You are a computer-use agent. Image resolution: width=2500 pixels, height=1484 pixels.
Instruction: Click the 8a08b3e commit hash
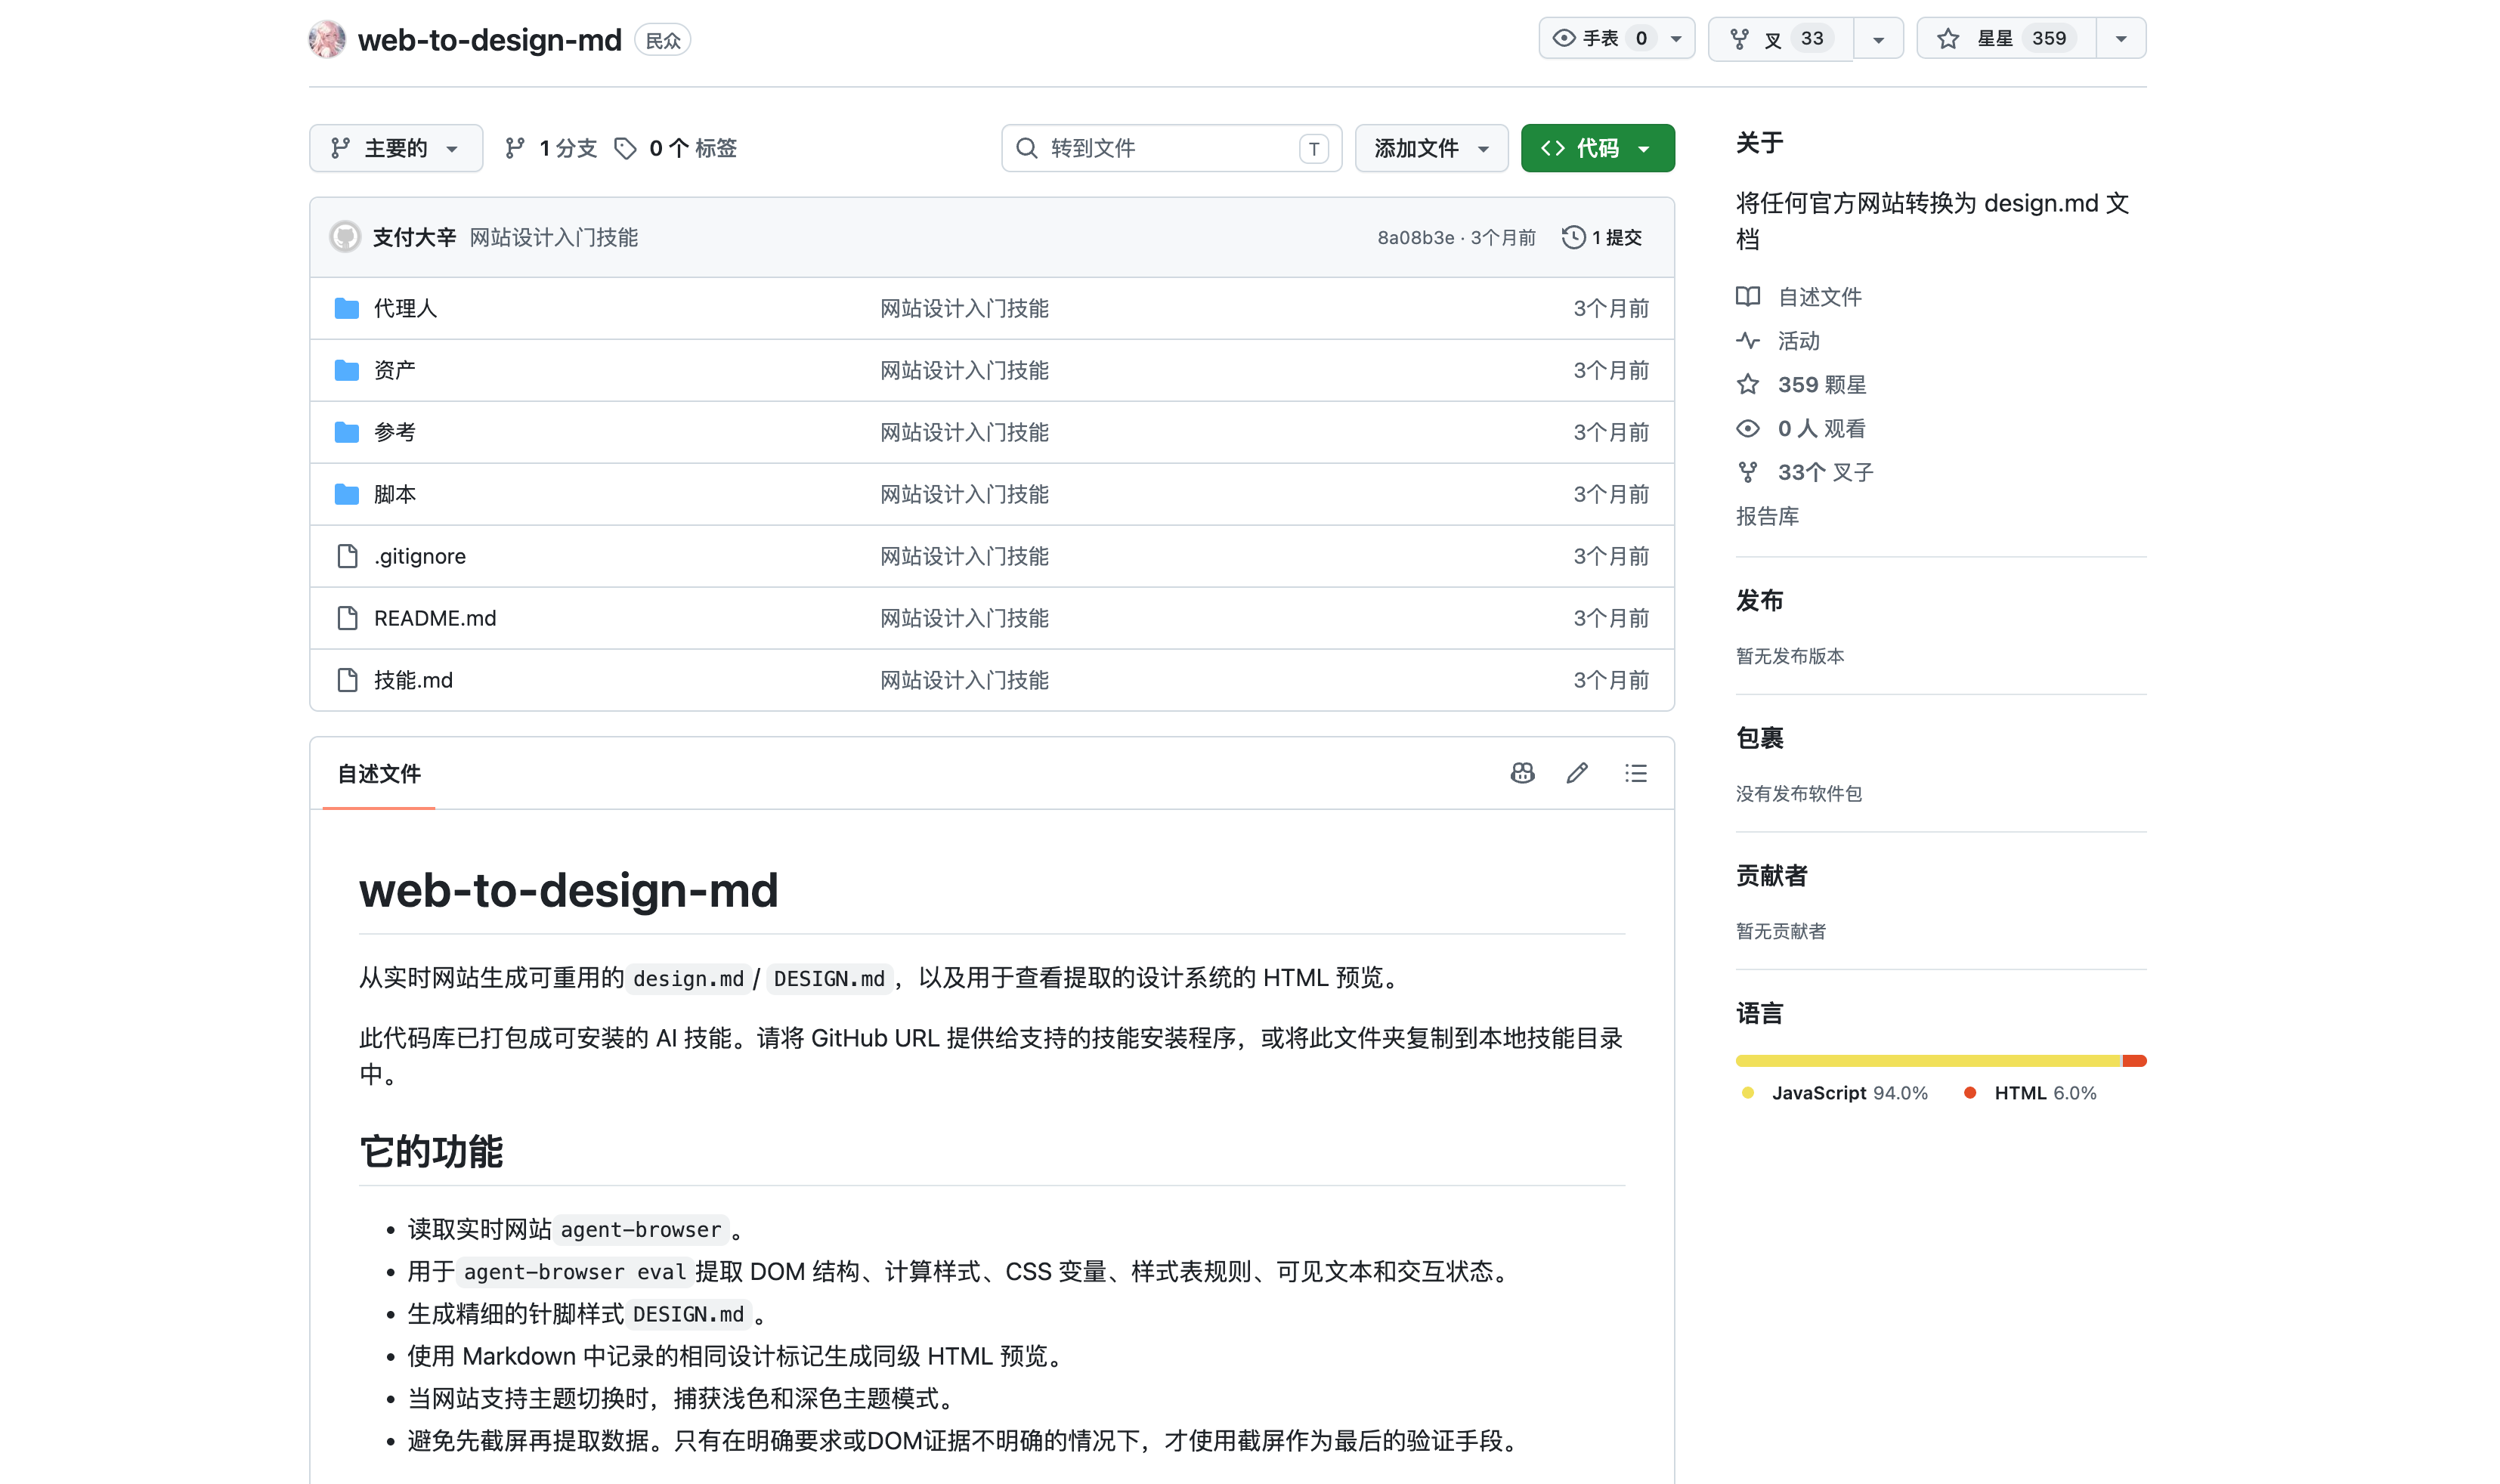pyautogui.click(x=1416, y=237)
